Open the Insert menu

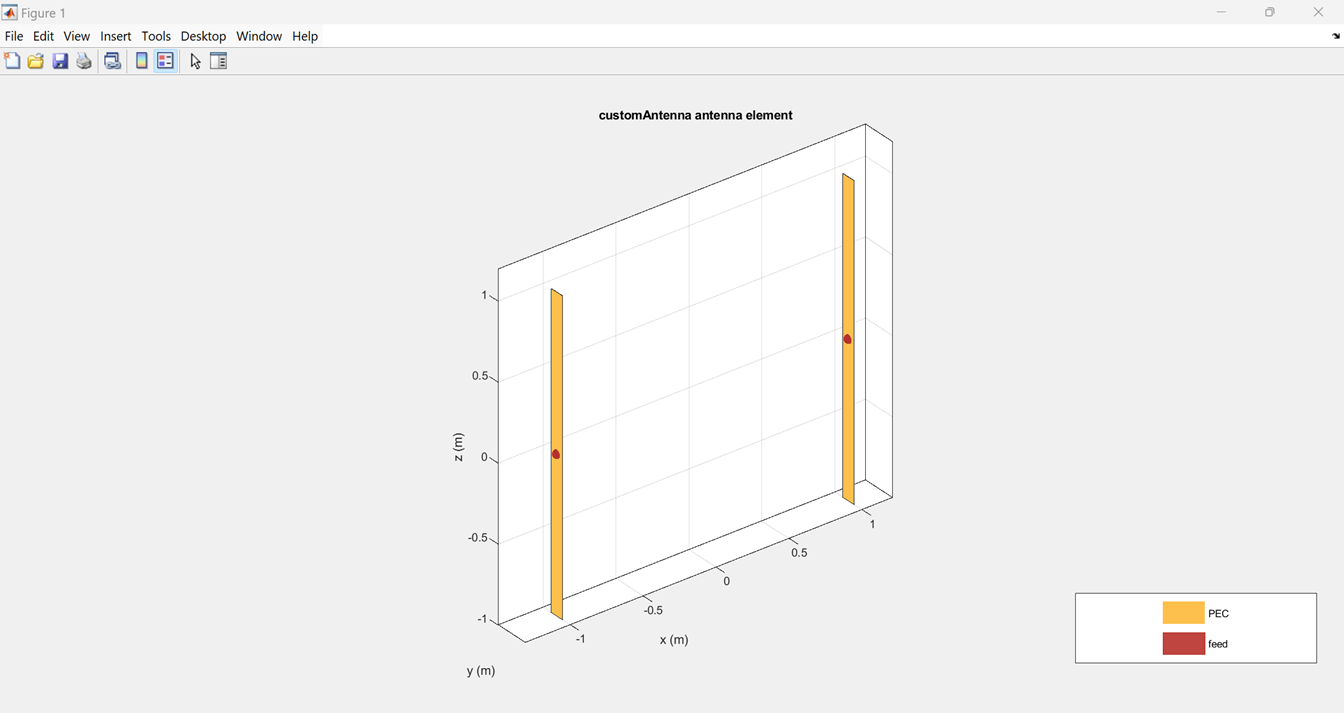tap(116, 36)
